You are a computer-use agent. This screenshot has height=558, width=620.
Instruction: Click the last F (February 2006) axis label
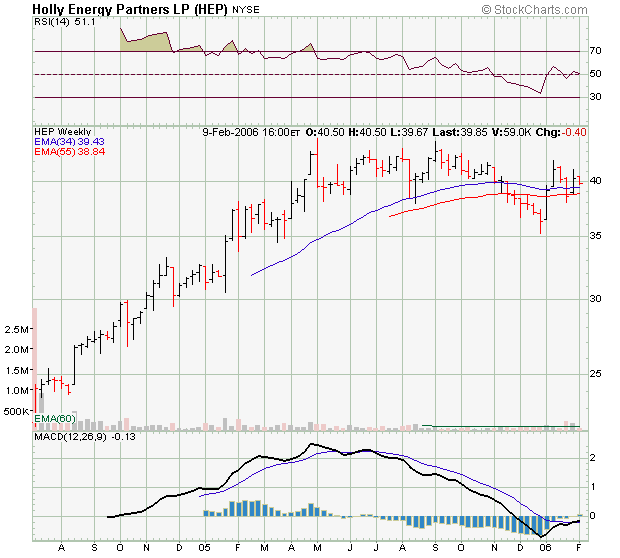click(579, 548)
